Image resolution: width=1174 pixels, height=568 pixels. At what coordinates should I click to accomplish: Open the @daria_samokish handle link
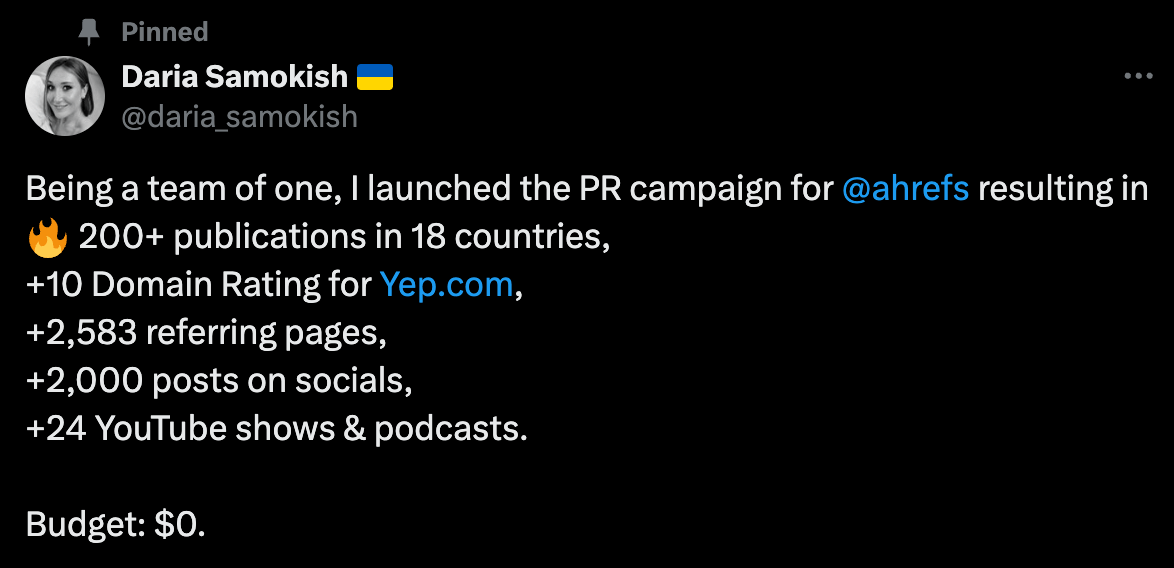pyautogui.click(x=239, y=116)
